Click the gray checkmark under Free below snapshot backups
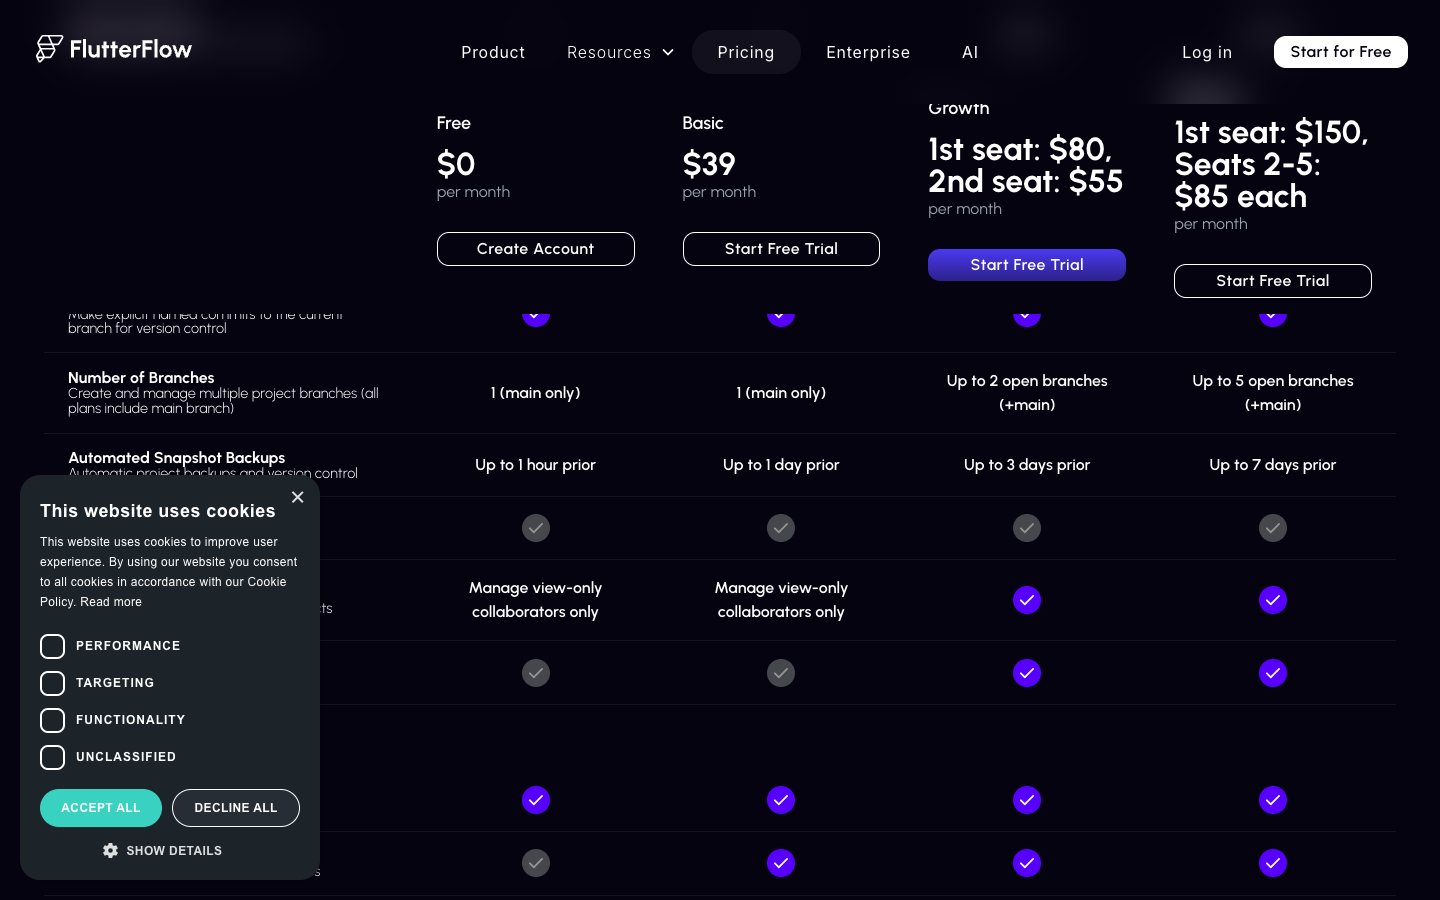This screenshot has width=1440, height=900. [535, 528]
